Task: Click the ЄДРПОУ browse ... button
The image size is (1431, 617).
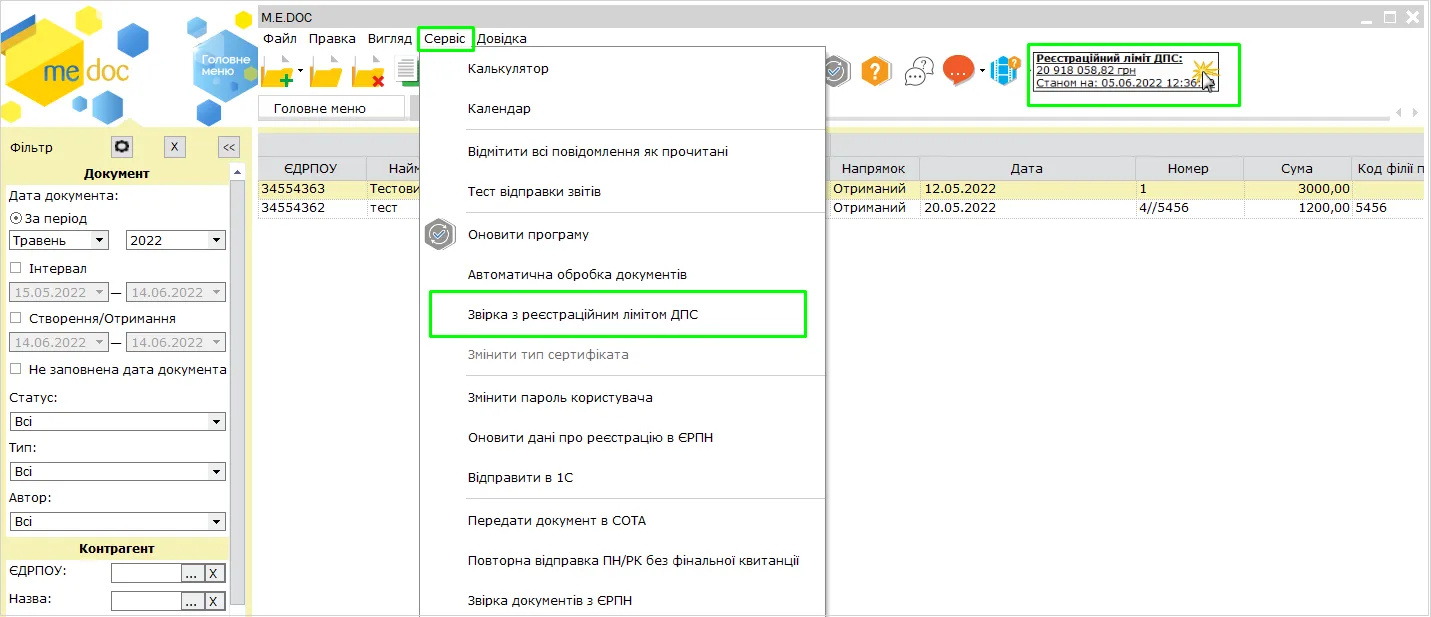Action: coord(192,573)
